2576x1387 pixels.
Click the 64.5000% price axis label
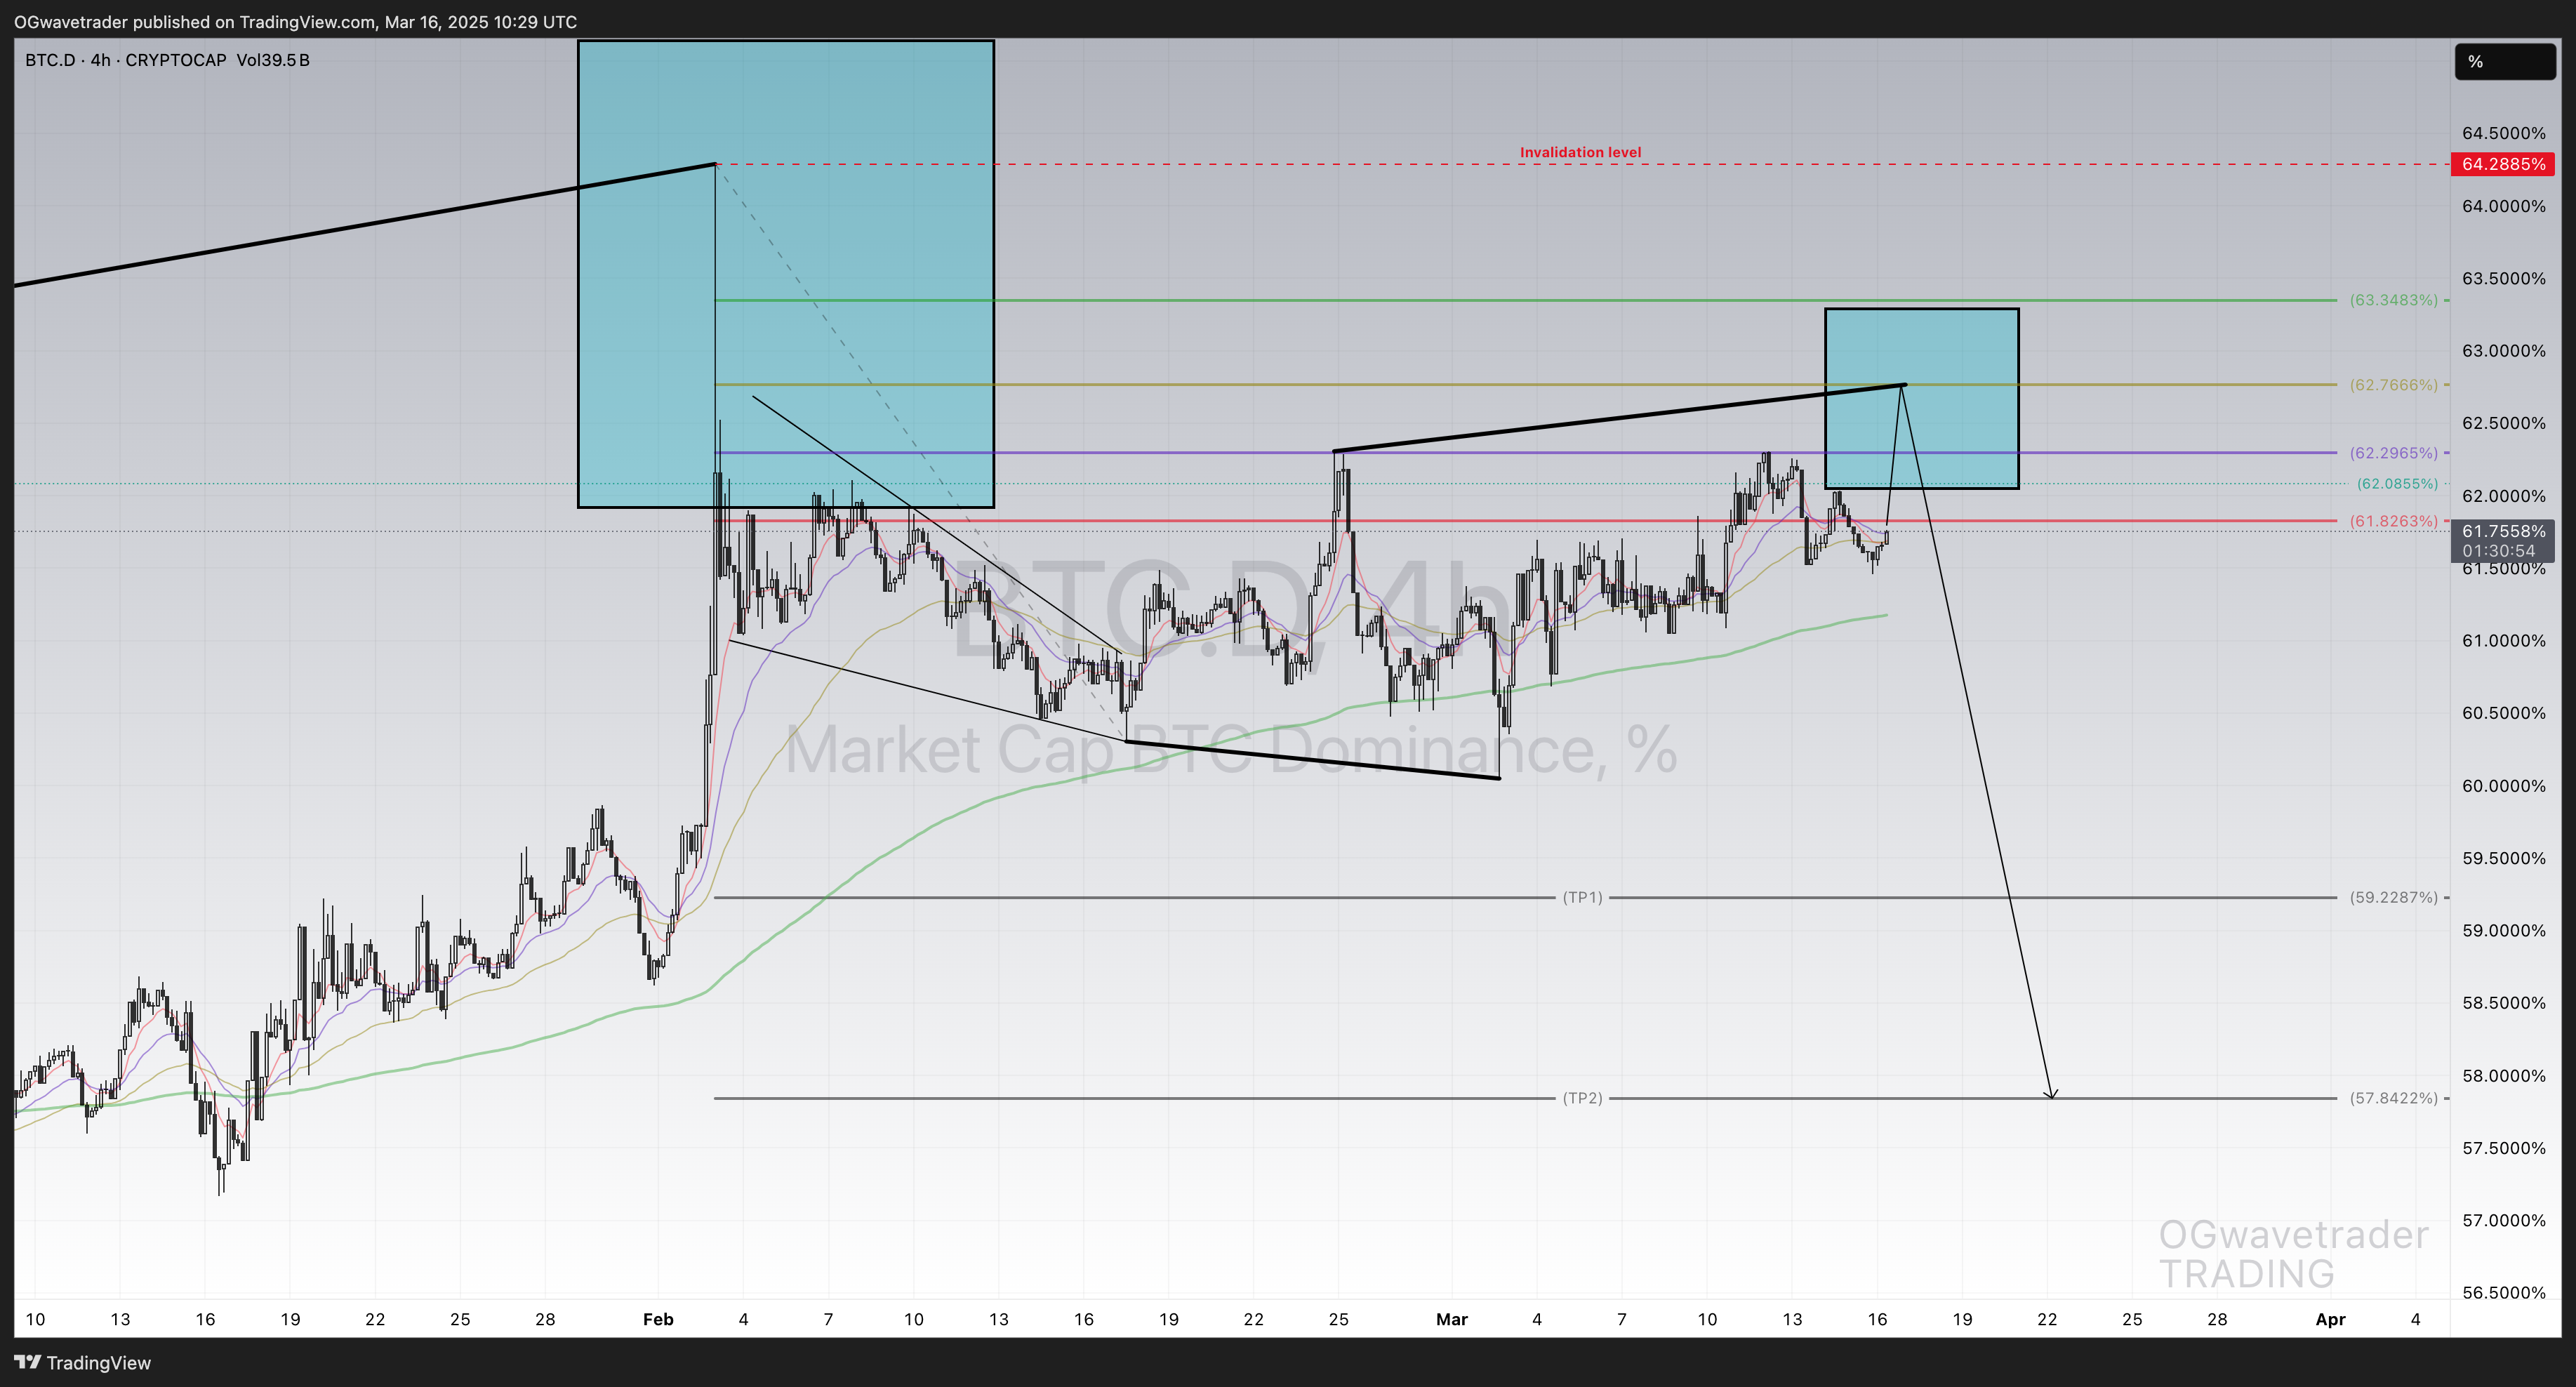tap(2503, 133)
